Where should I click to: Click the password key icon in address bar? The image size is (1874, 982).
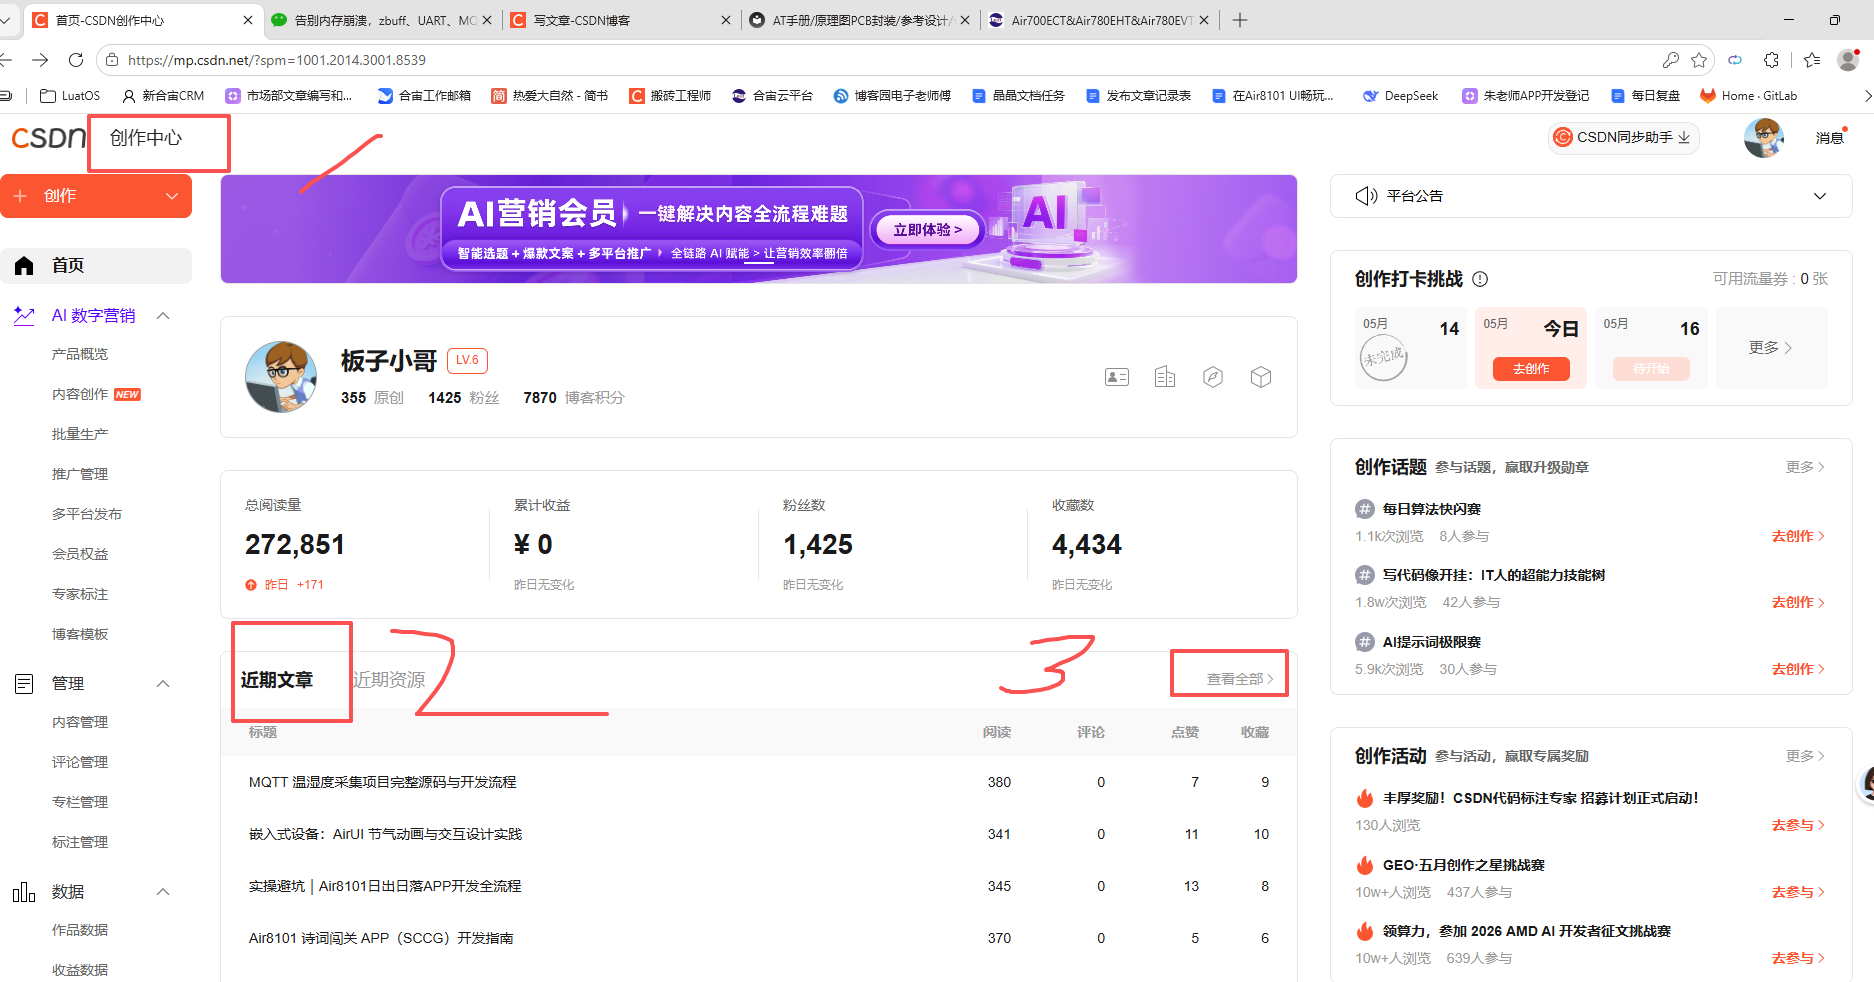point(1670,60)
